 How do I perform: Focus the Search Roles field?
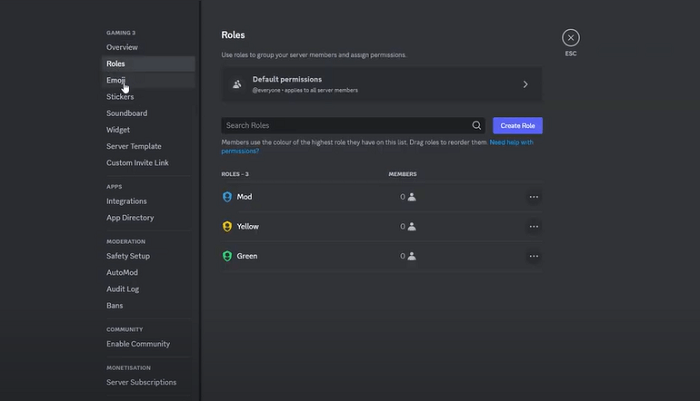click(353, 125)
